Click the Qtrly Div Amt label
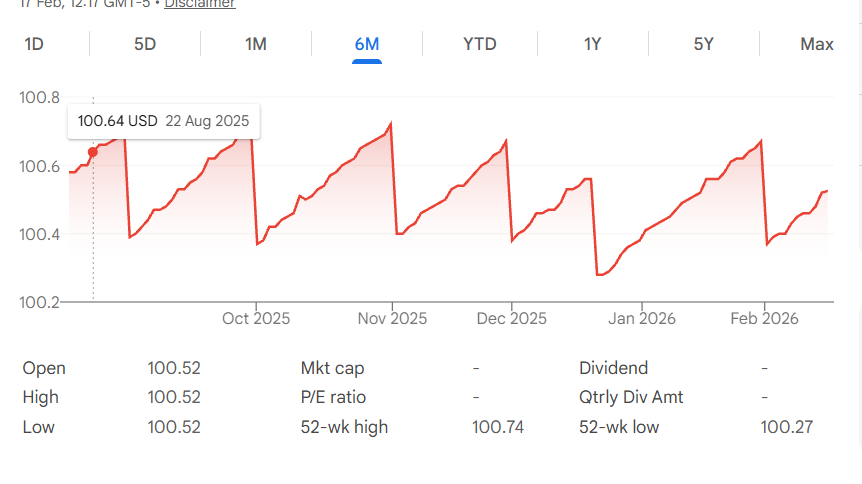 coord(631,397)
